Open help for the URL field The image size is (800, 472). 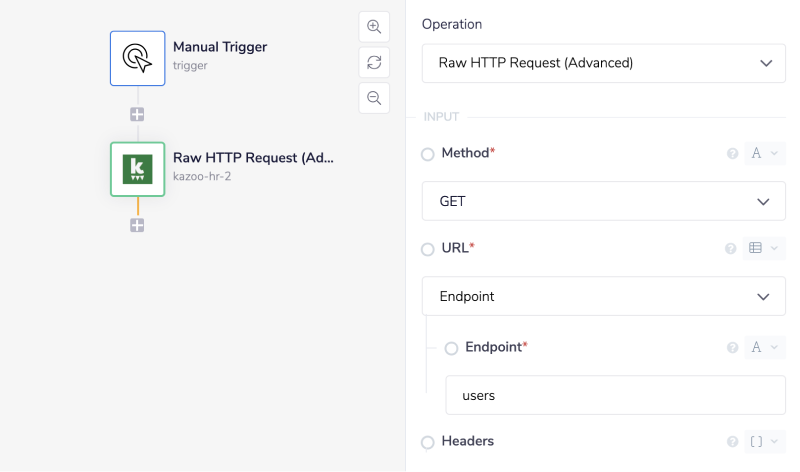point(732,248)
